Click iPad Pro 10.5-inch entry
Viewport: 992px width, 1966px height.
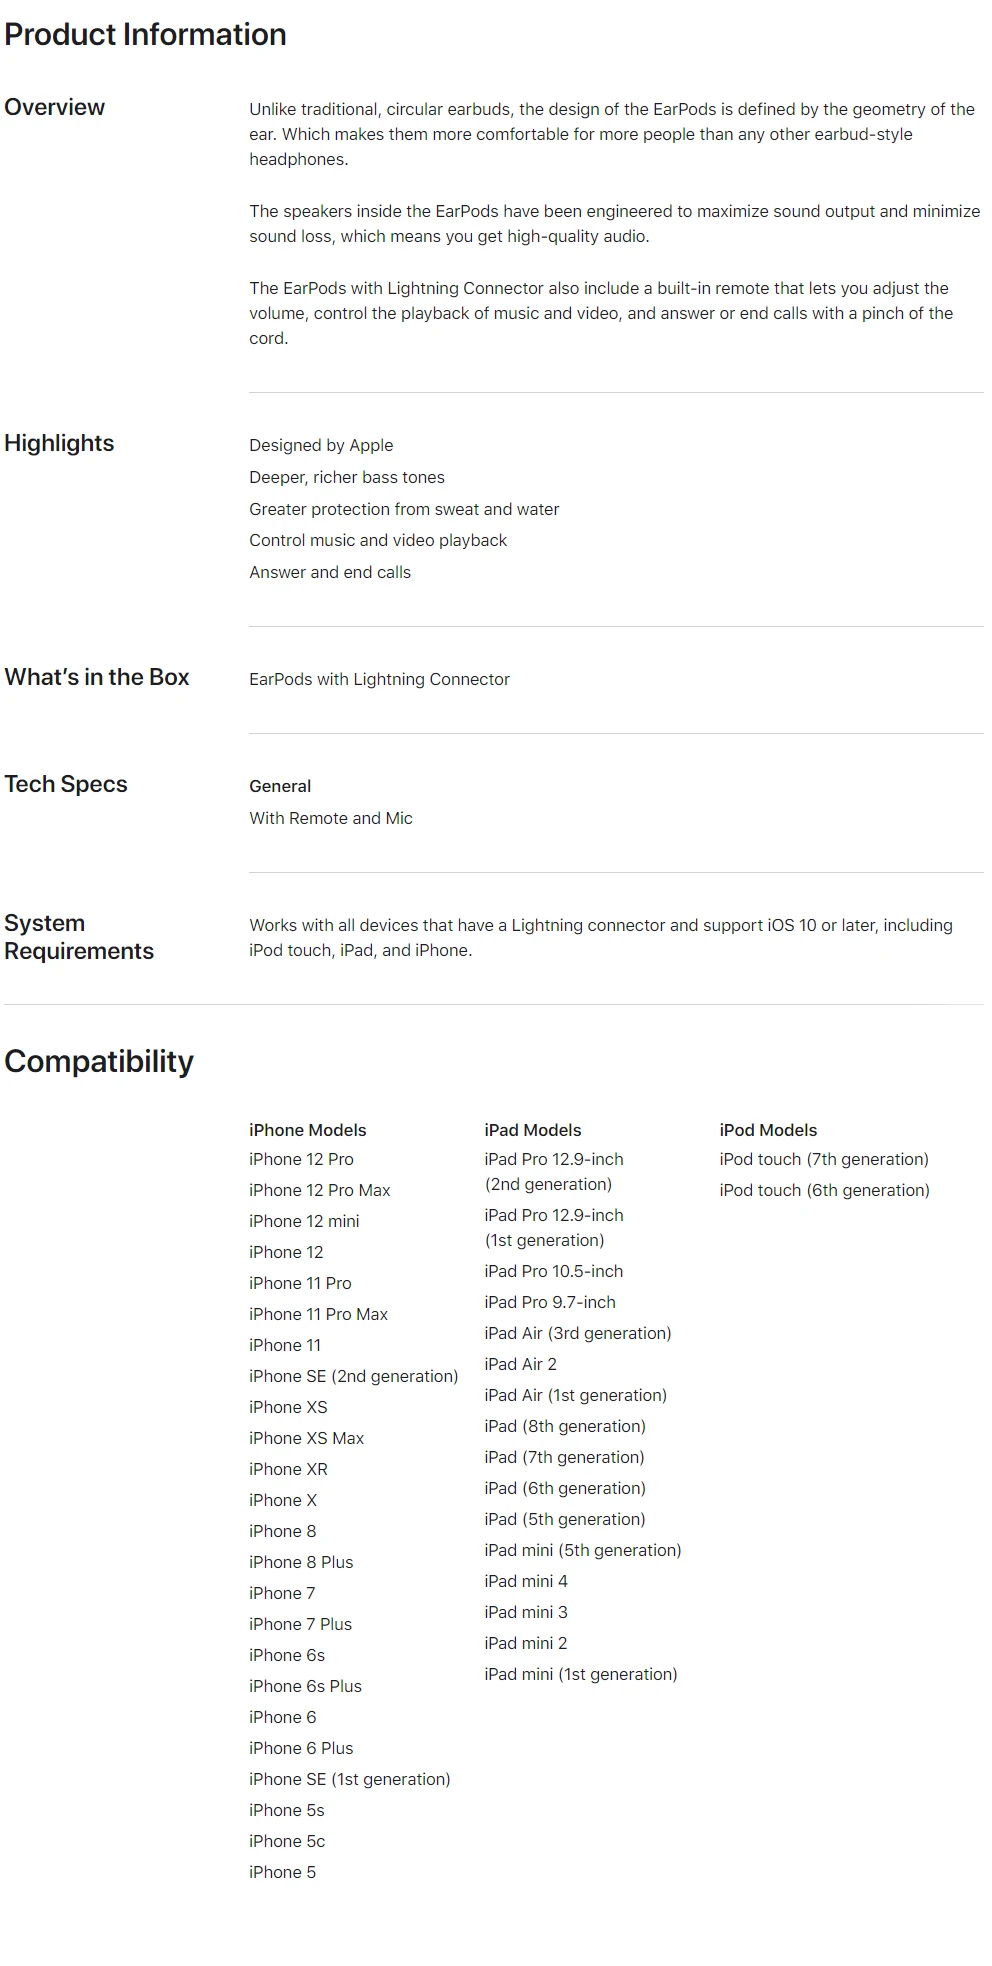tap(553, 1271)
